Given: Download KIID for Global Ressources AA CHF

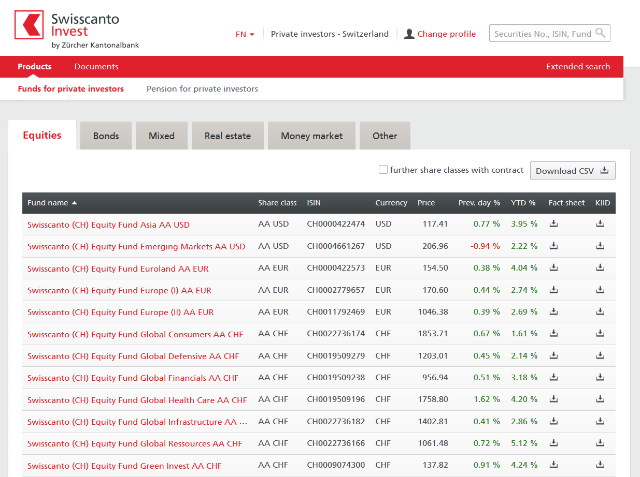Looking at the screenshot, I should (x=600, y=443).
